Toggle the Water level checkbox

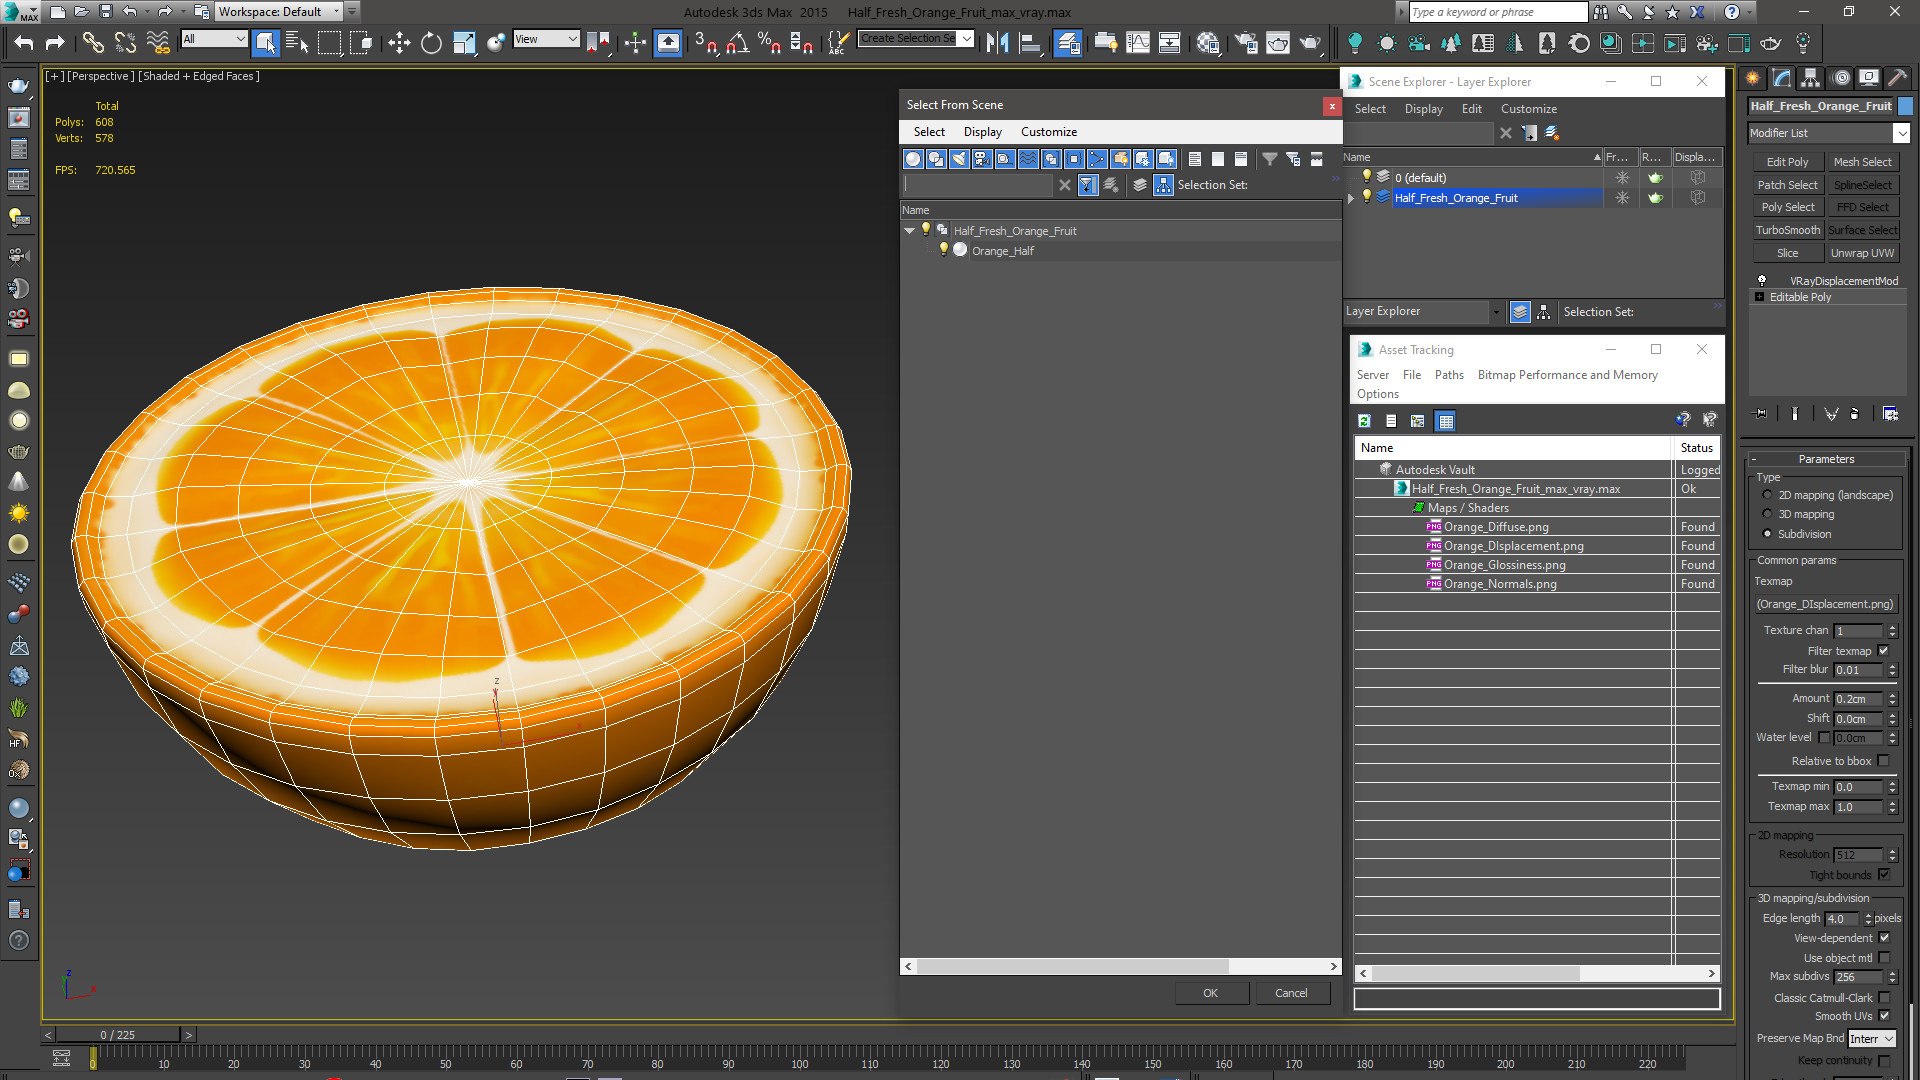1824,738
